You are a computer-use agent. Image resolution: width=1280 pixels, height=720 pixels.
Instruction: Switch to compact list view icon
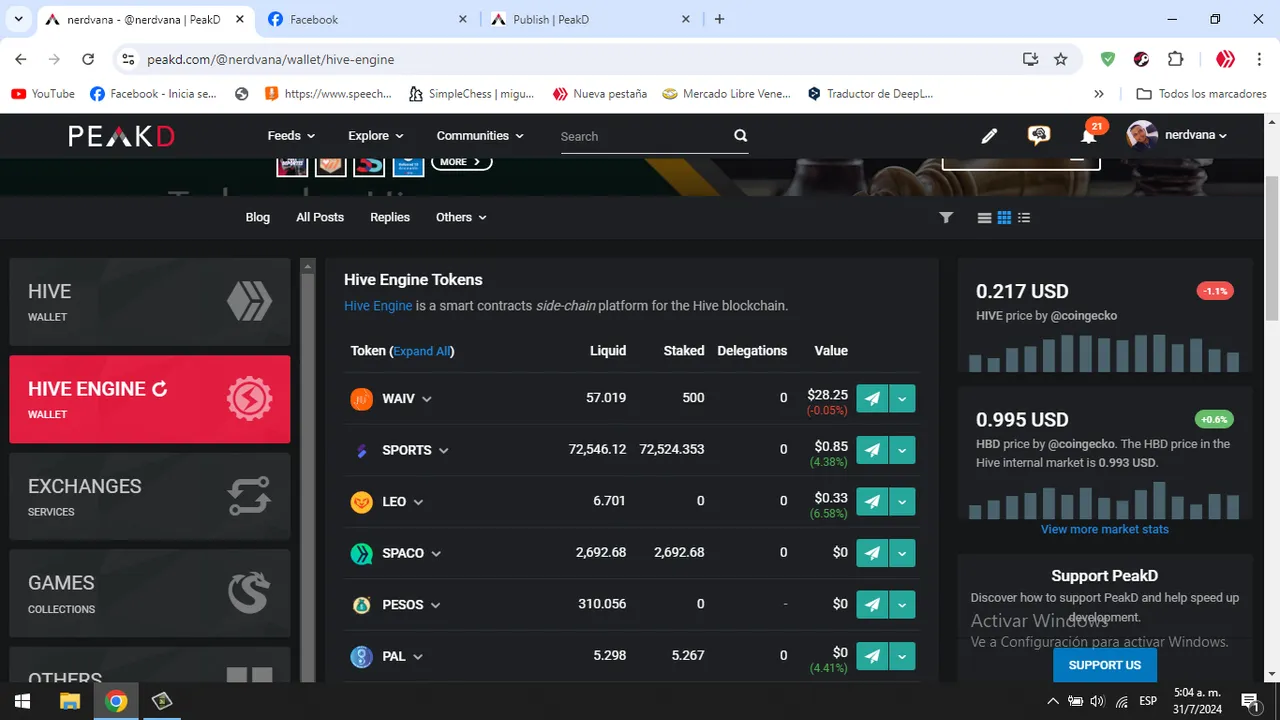1024,217
